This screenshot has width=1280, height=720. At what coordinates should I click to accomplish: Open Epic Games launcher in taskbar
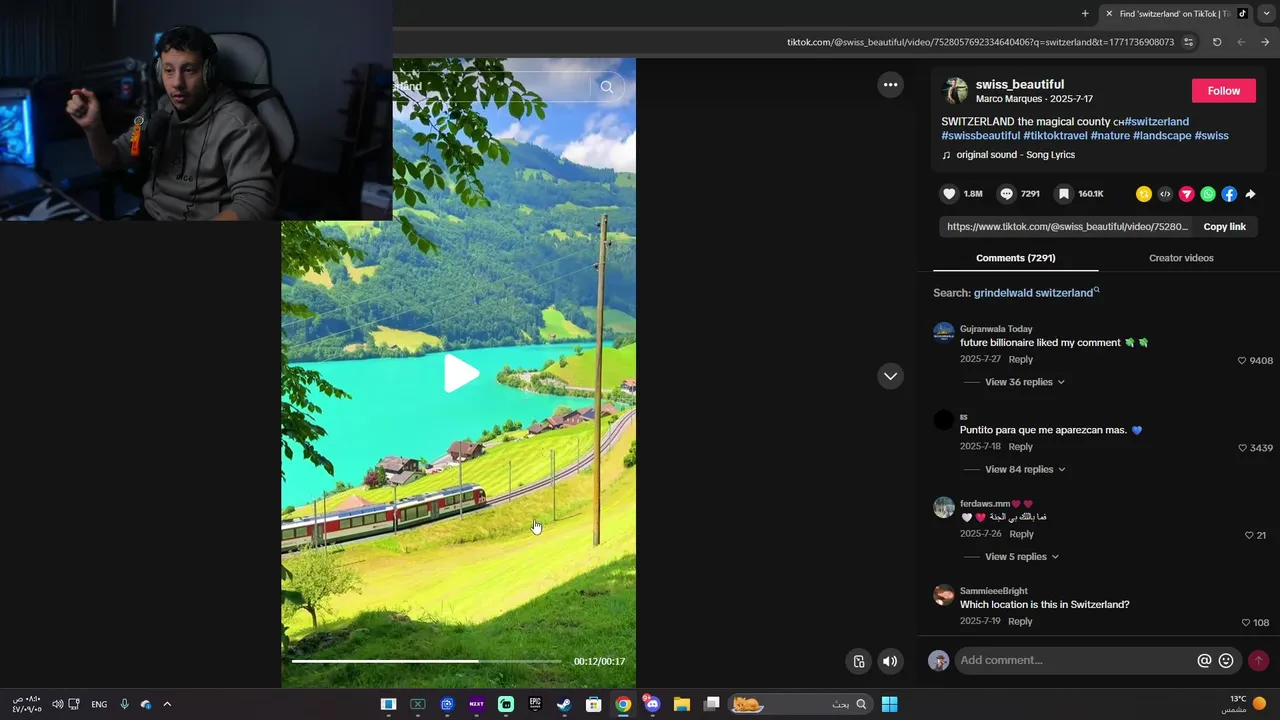click(535, 704)
